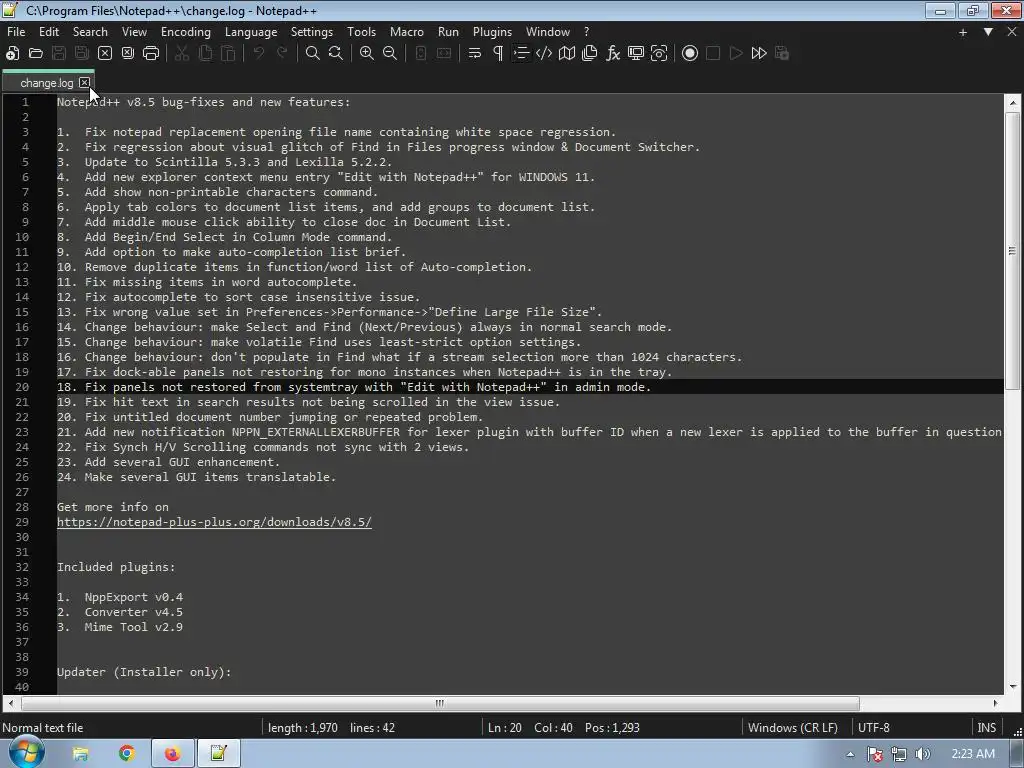
Task: Close the change.log tab with its X
Action: tap(84, 82)
